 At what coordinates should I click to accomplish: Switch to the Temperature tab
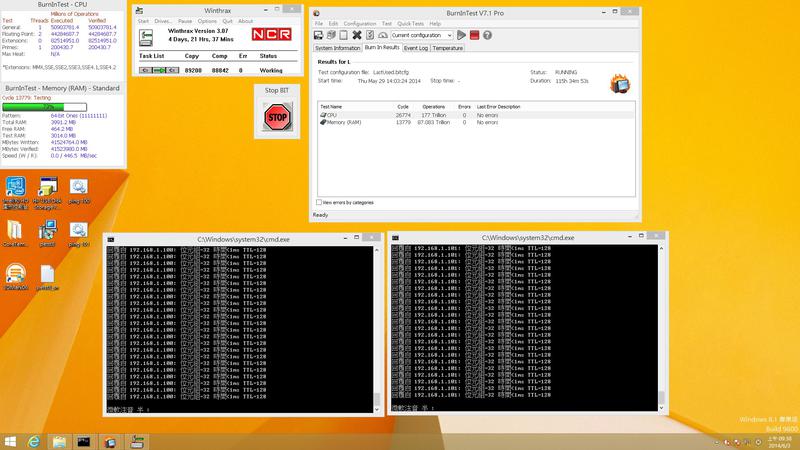click(x=447, y=48)
